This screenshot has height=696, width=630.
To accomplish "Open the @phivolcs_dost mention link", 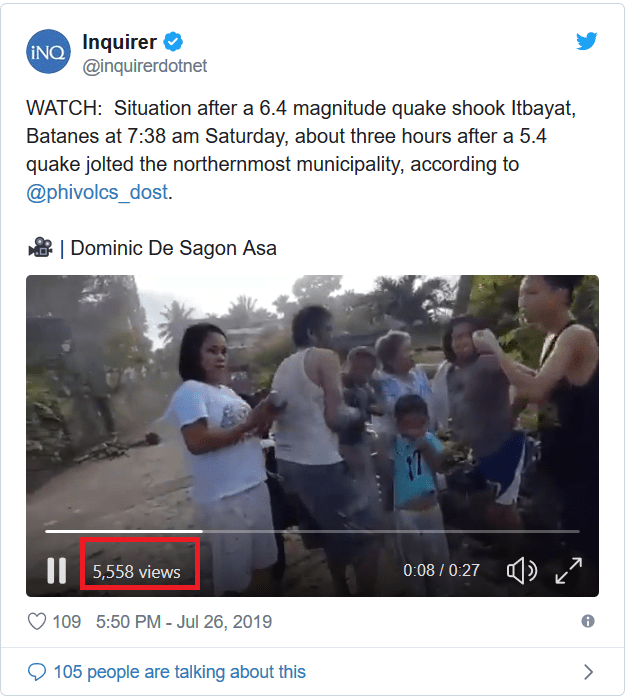I will [x=97, y=193].
